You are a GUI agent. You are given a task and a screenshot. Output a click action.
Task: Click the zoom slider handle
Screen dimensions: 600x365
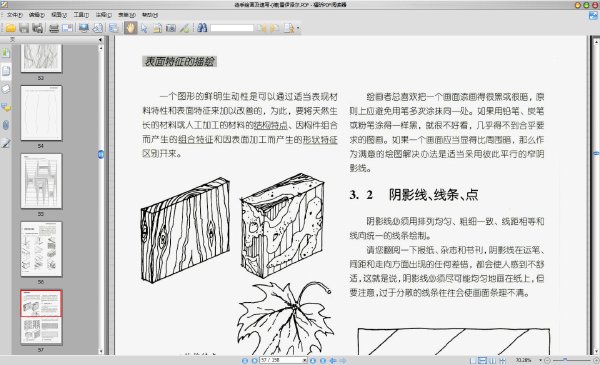[x=565, y=360]
